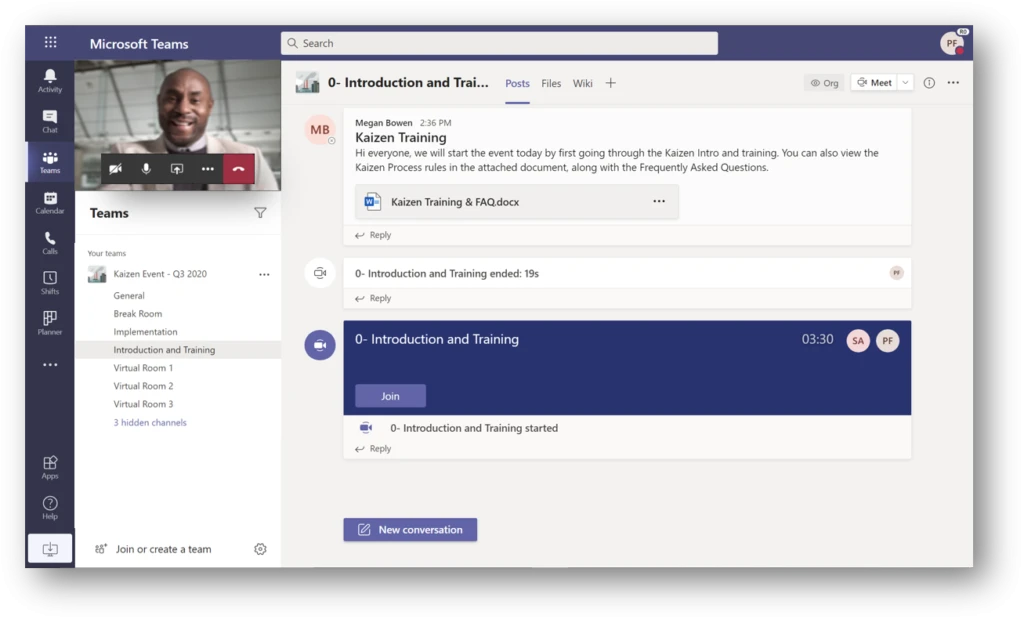Switch to the Files tab
This screenshot has width=1024, height=619.
551,83
